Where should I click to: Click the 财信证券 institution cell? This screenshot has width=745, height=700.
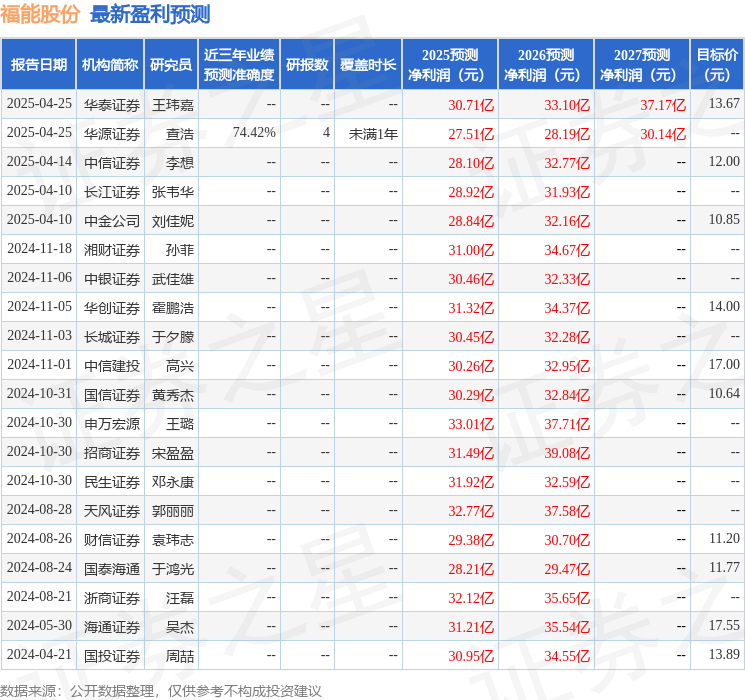pyautogui.click(x=112, y=540)
